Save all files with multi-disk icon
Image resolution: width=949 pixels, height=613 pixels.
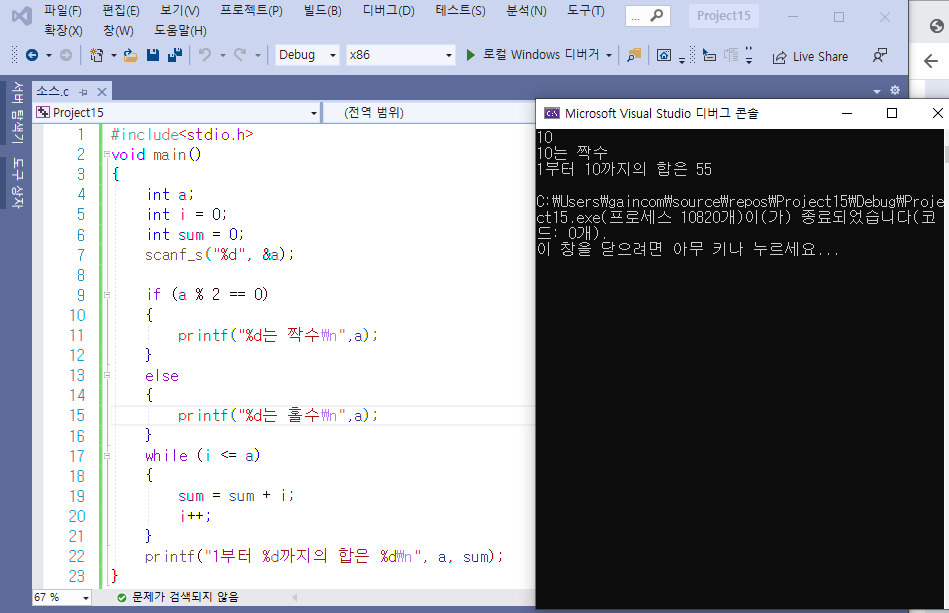pos(175,56)
